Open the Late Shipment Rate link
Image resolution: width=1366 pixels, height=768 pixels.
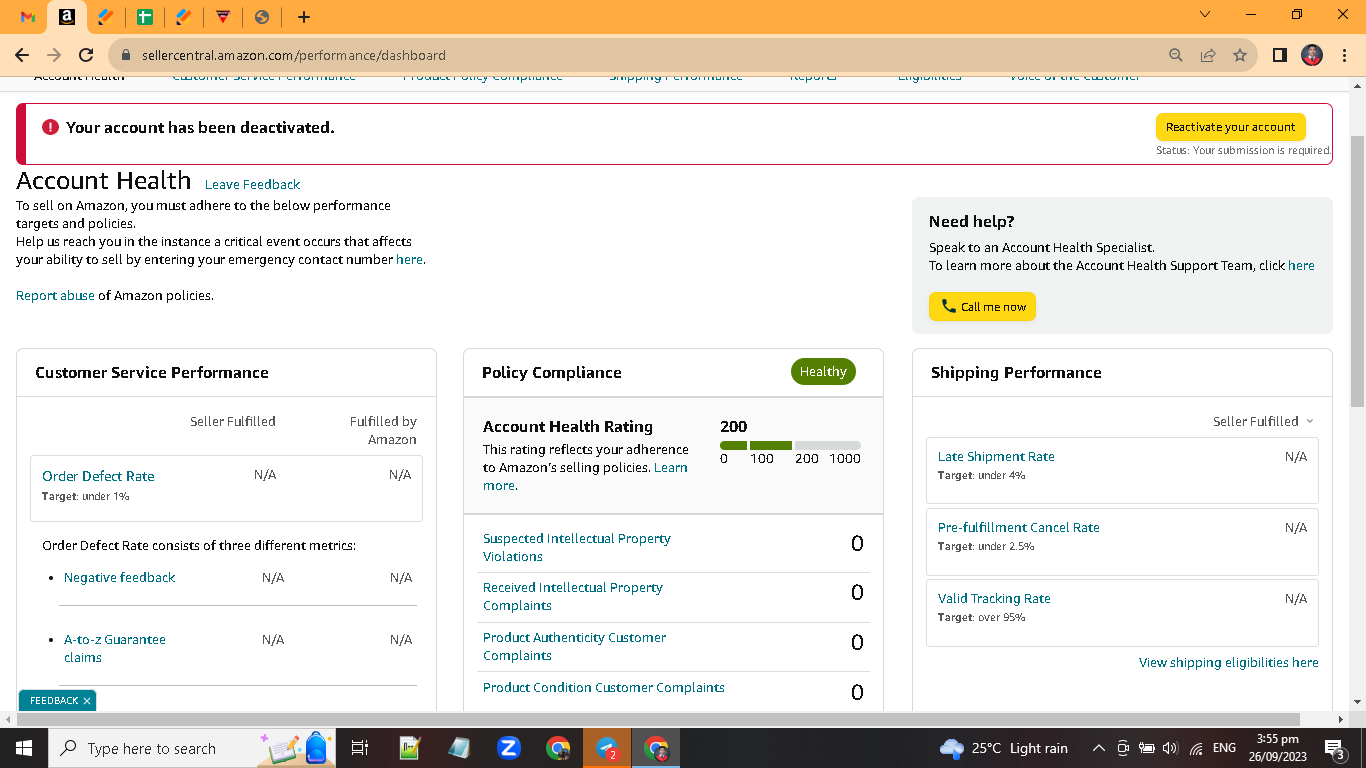click(x=996, y=456)
